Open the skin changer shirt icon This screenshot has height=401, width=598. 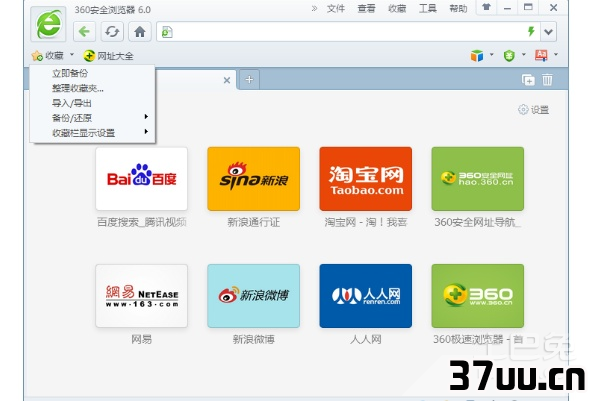(486, 7)
